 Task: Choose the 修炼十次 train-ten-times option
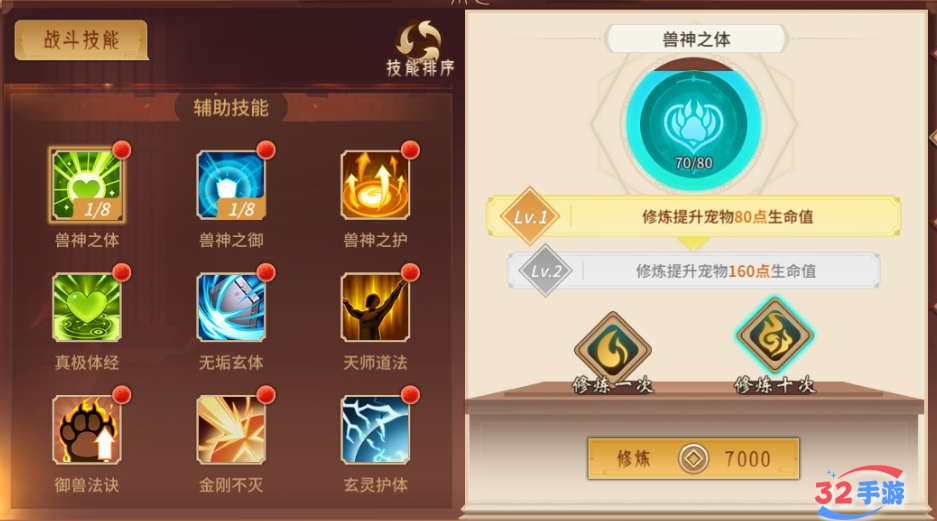tap(774, 347)
